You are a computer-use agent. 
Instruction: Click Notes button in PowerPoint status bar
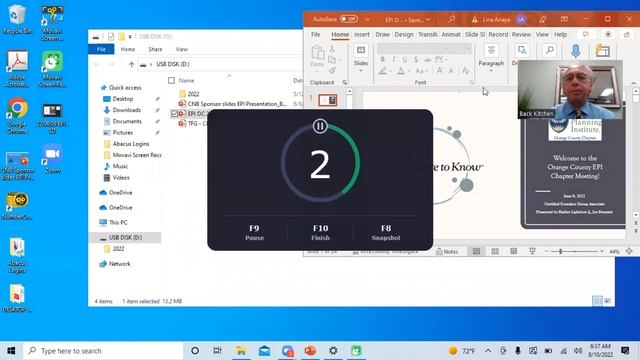(447, 252)
